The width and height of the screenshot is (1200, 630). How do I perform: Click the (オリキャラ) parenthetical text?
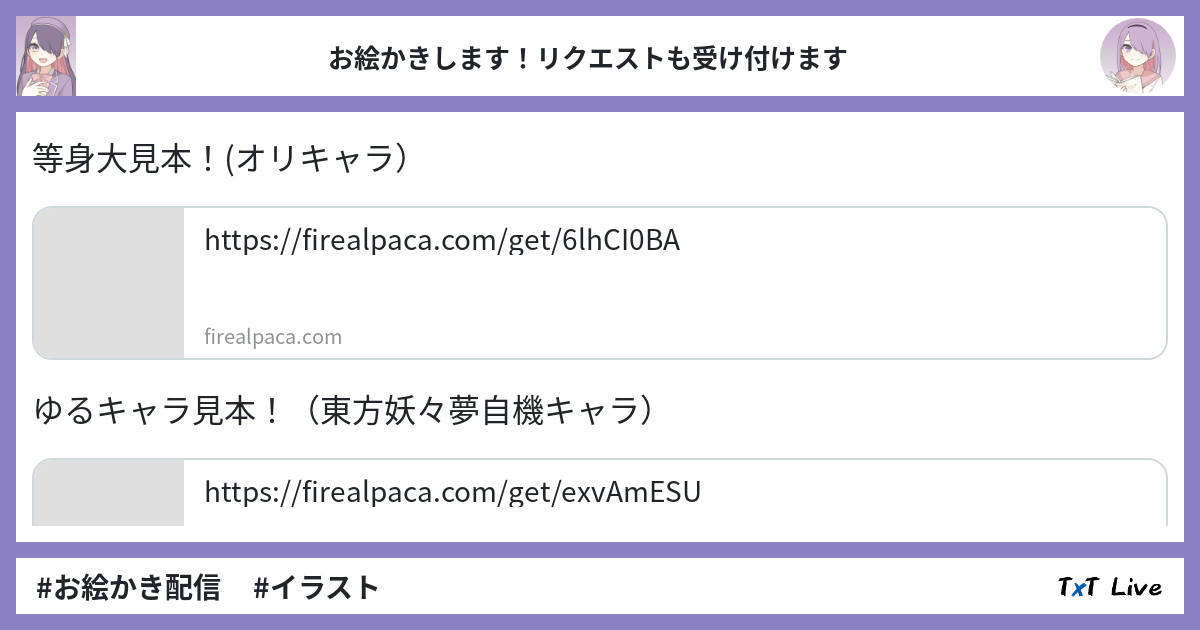(318, 159)
